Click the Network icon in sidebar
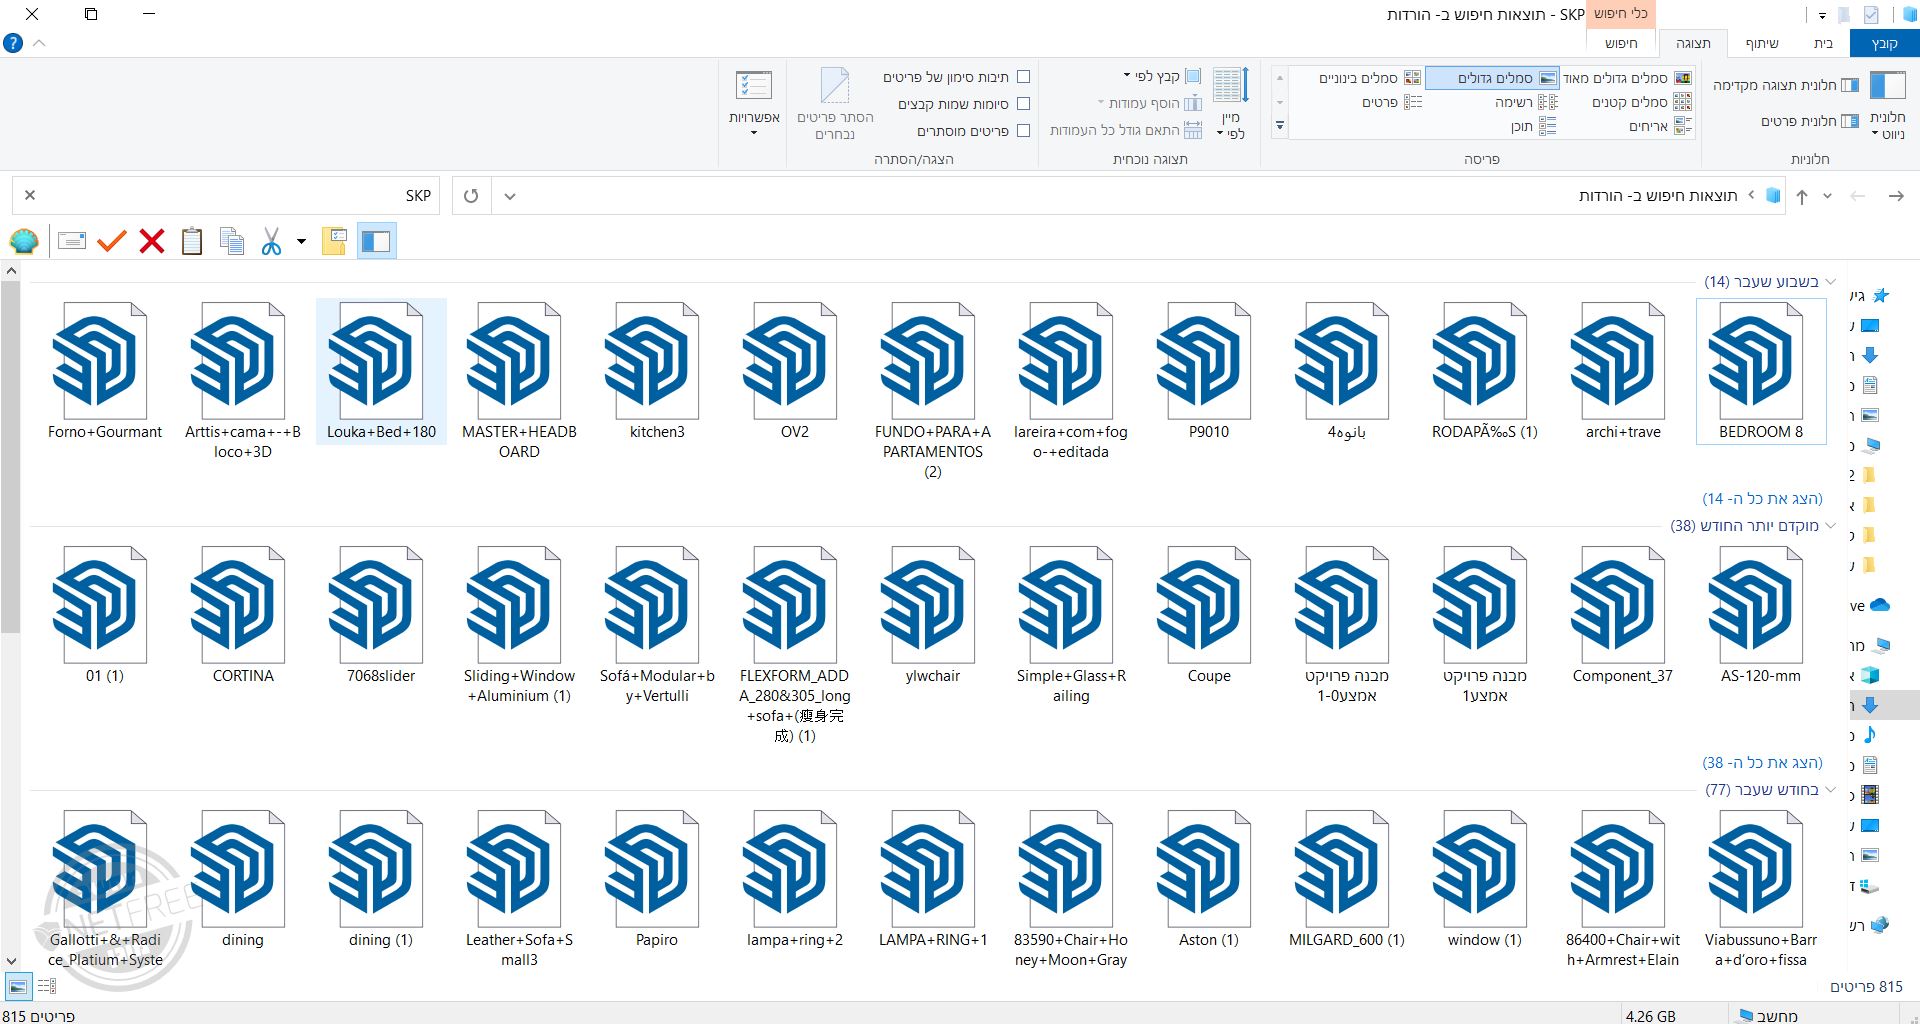 [x=1880, y=925]
